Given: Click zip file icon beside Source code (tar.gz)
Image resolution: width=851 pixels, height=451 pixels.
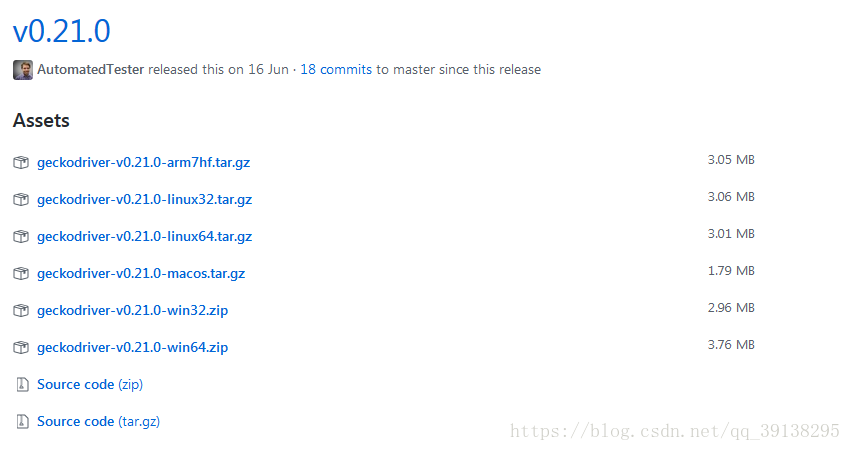Looking at the screenshot, I should [x=22, y=421].
